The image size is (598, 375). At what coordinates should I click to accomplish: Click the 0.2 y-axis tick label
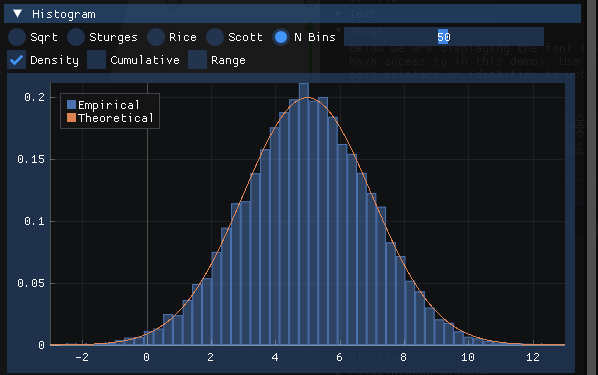coord(34,97)
